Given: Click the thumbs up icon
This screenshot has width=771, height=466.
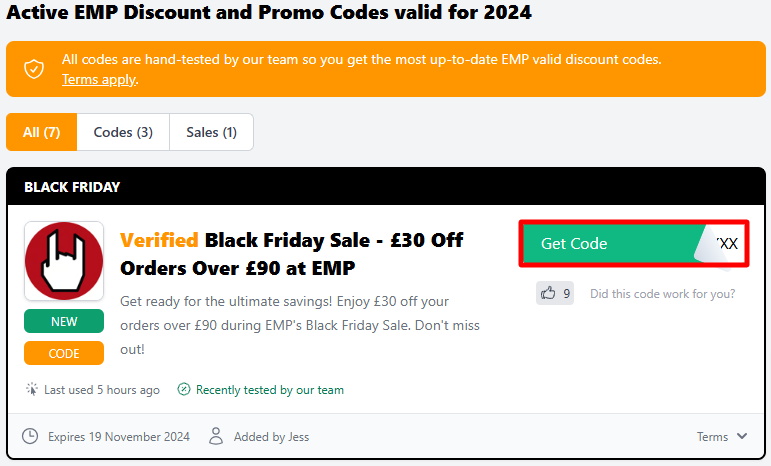Looking at the screenshot, I should tap(548, 293).
